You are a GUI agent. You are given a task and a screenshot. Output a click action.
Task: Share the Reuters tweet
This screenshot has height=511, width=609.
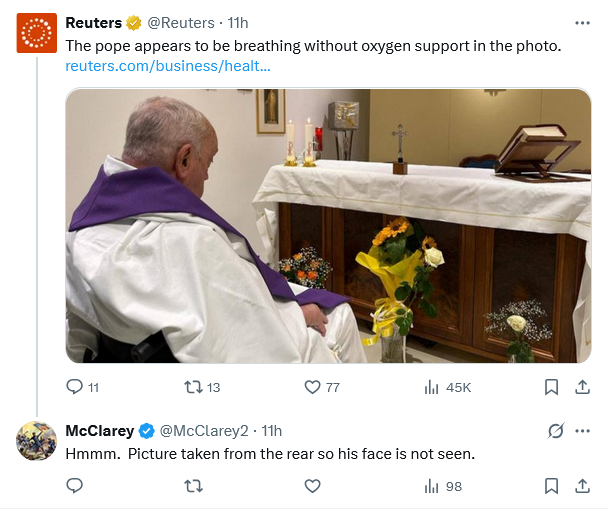click(x=582, y=387)
